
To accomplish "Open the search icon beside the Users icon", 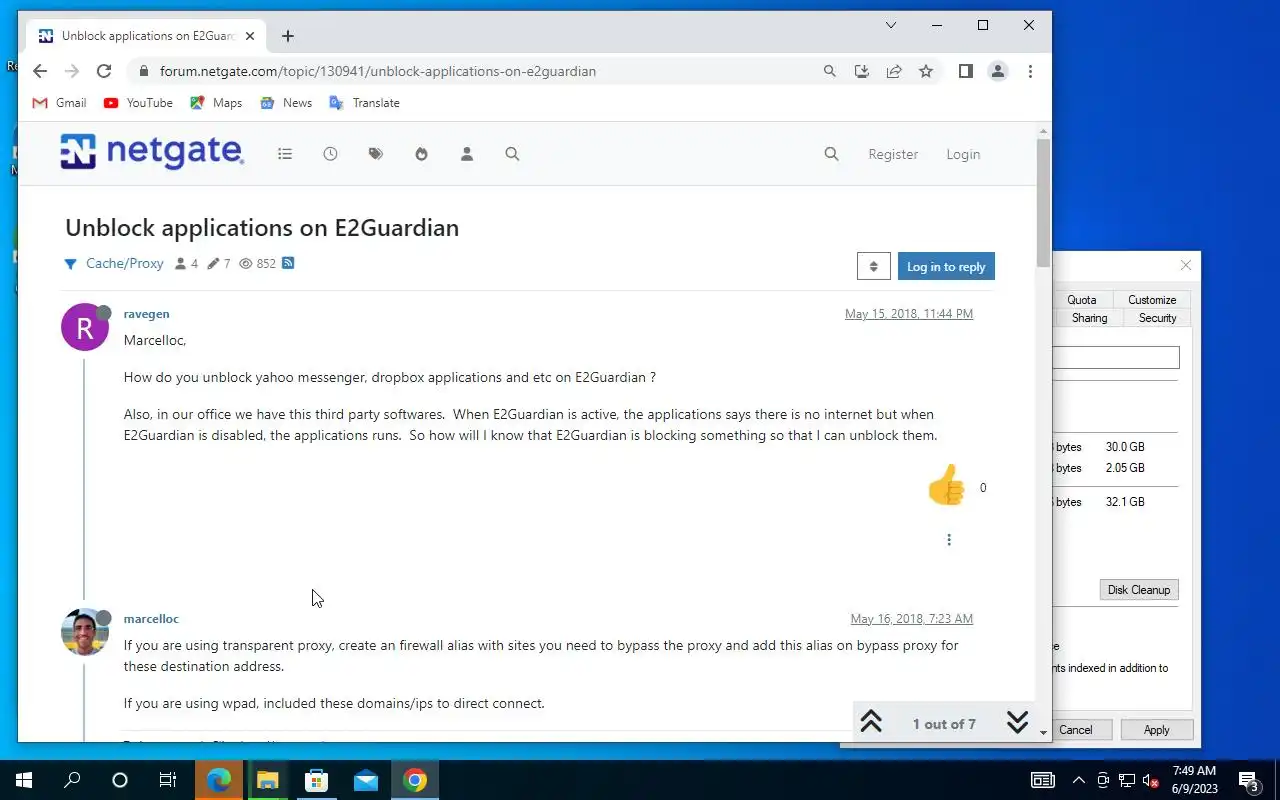I will click(x=512, y=154).
